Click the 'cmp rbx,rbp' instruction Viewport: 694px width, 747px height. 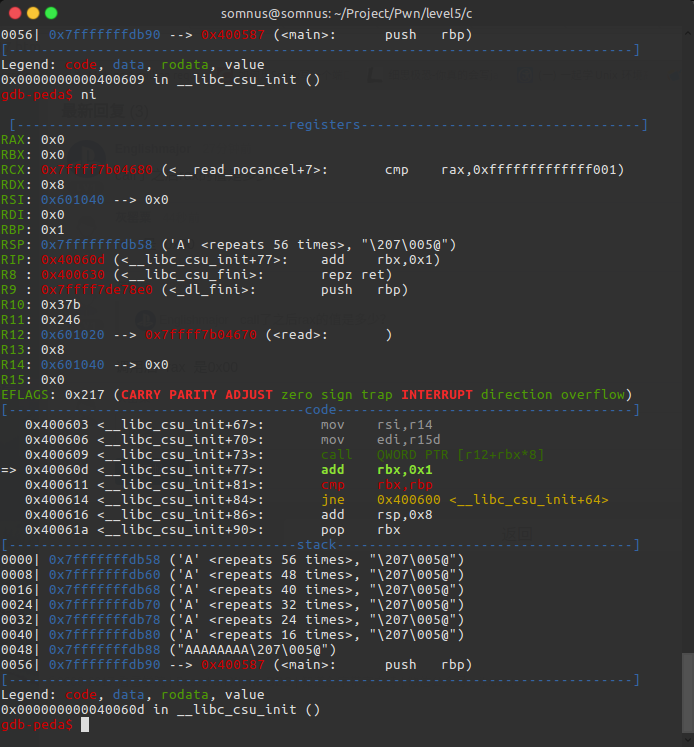tap(376, 485)
